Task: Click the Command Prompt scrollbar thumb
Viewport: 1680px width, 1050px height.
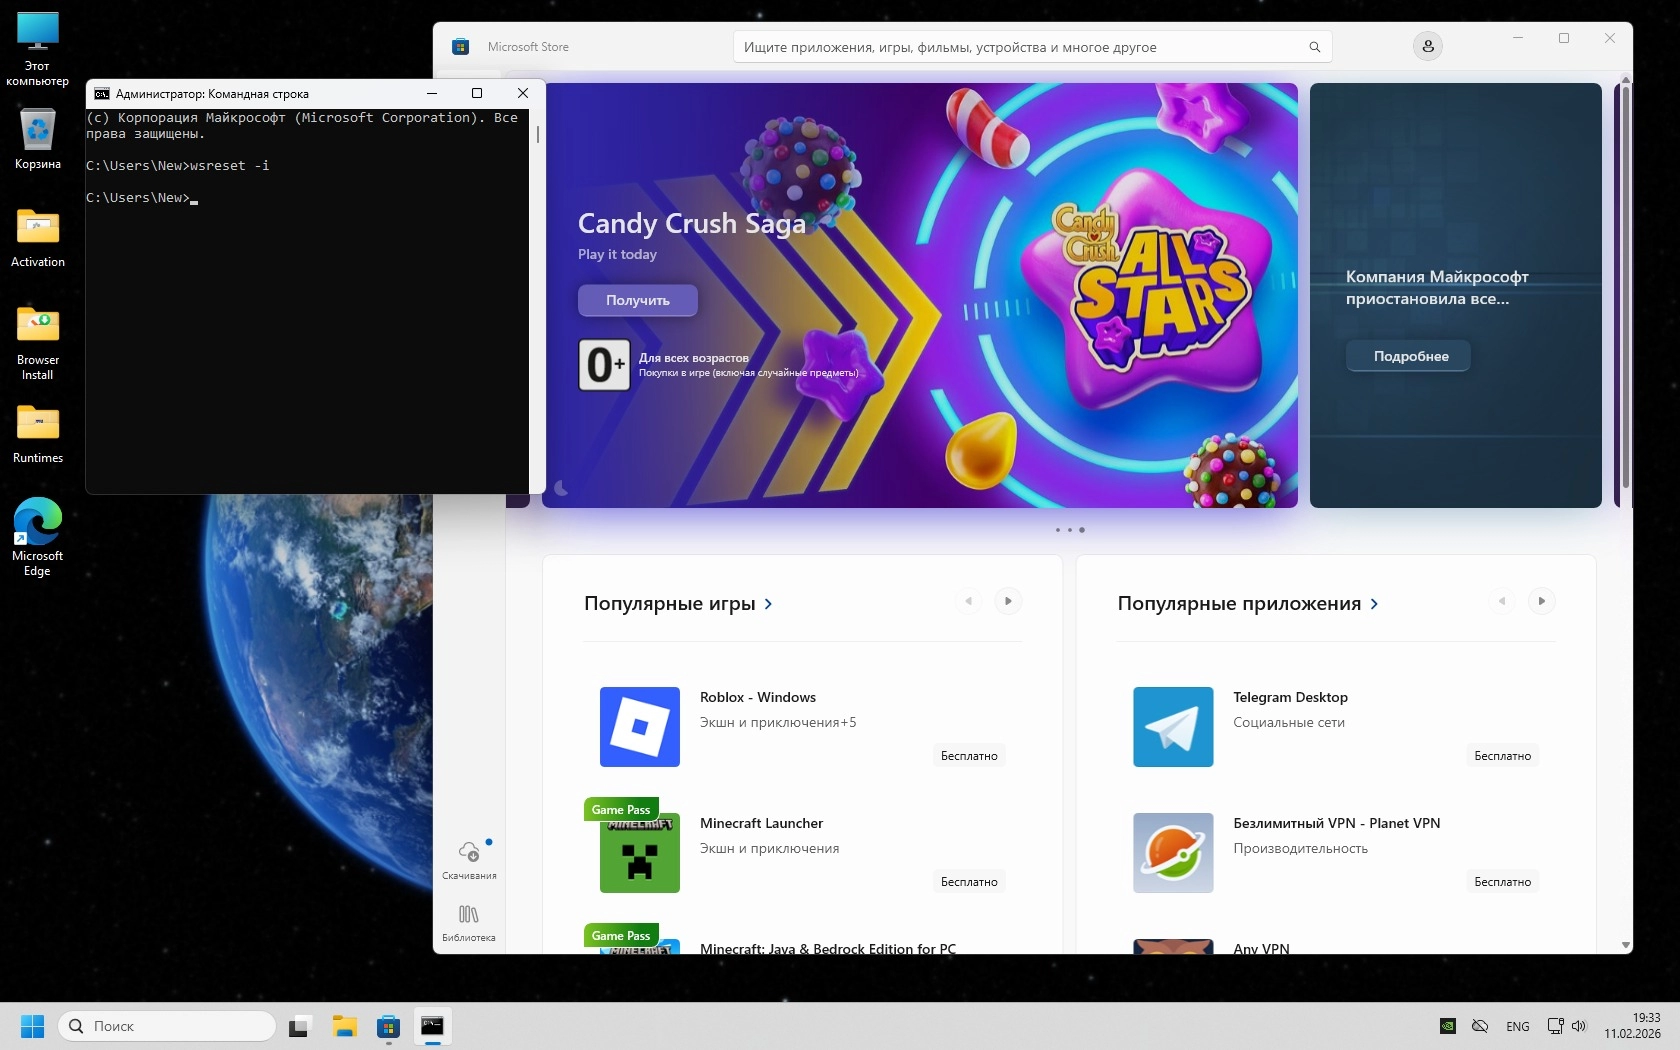Action: tap(538, 134)
